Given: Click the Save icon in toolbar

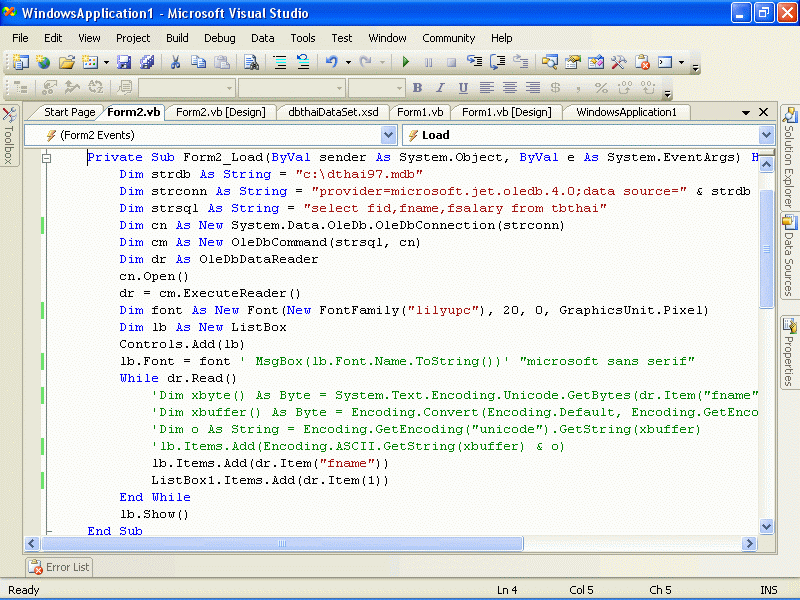Looking at the screenshot, I should click(126, 62).
